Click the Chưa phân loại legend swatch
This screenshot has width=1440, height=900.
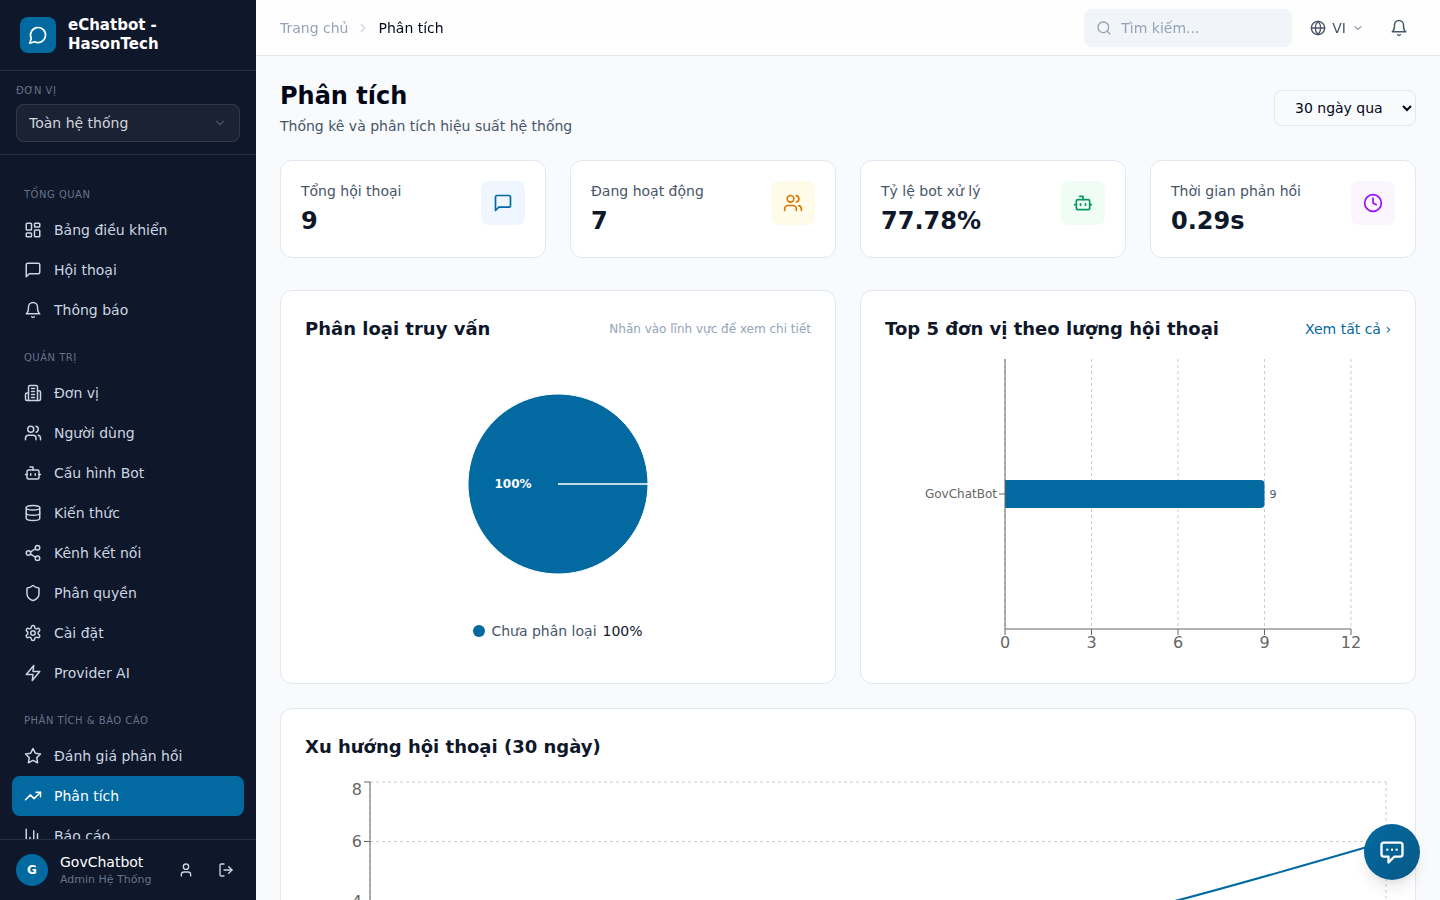click(478, 631)
